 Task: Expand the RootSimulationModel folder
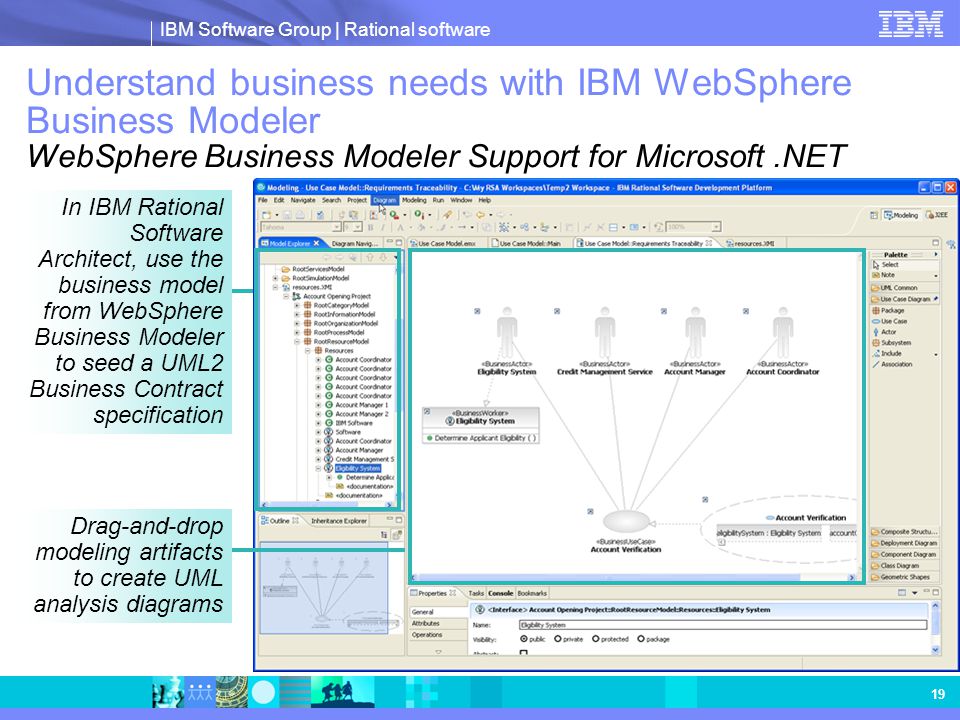point(276,278)
